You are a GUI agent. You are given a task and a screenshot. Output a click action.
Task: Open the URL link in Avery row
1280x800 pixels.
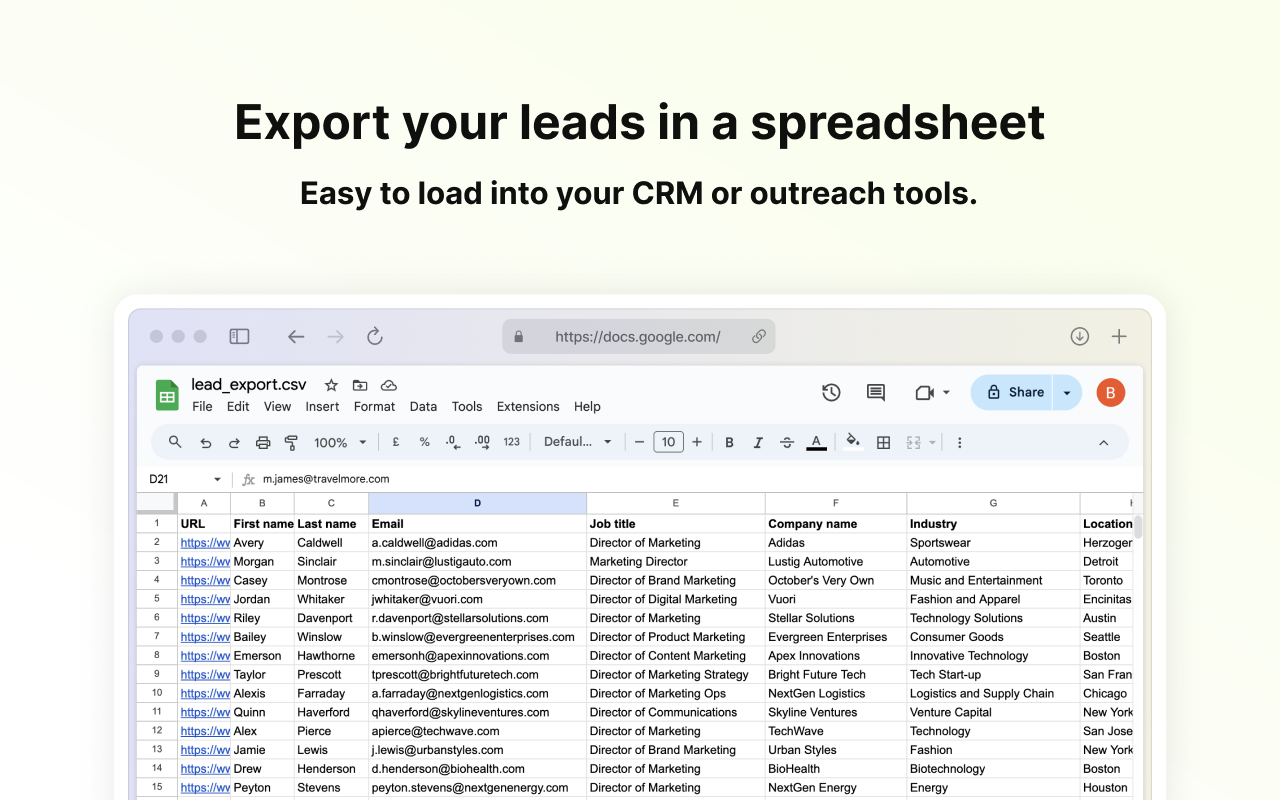coord(205,543)
